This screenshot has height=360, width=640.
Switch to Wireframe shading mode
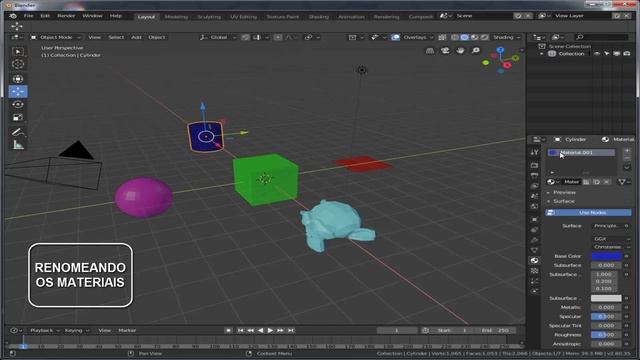tap(455, 37)
